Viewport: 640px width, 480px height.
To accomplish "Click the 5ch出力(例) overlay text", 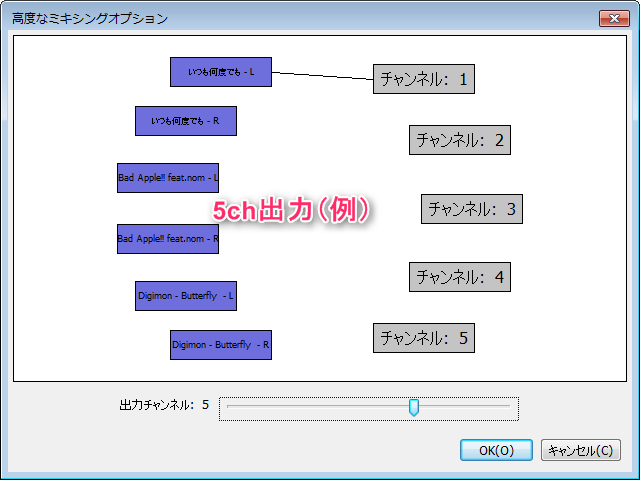I will [291, 211].
